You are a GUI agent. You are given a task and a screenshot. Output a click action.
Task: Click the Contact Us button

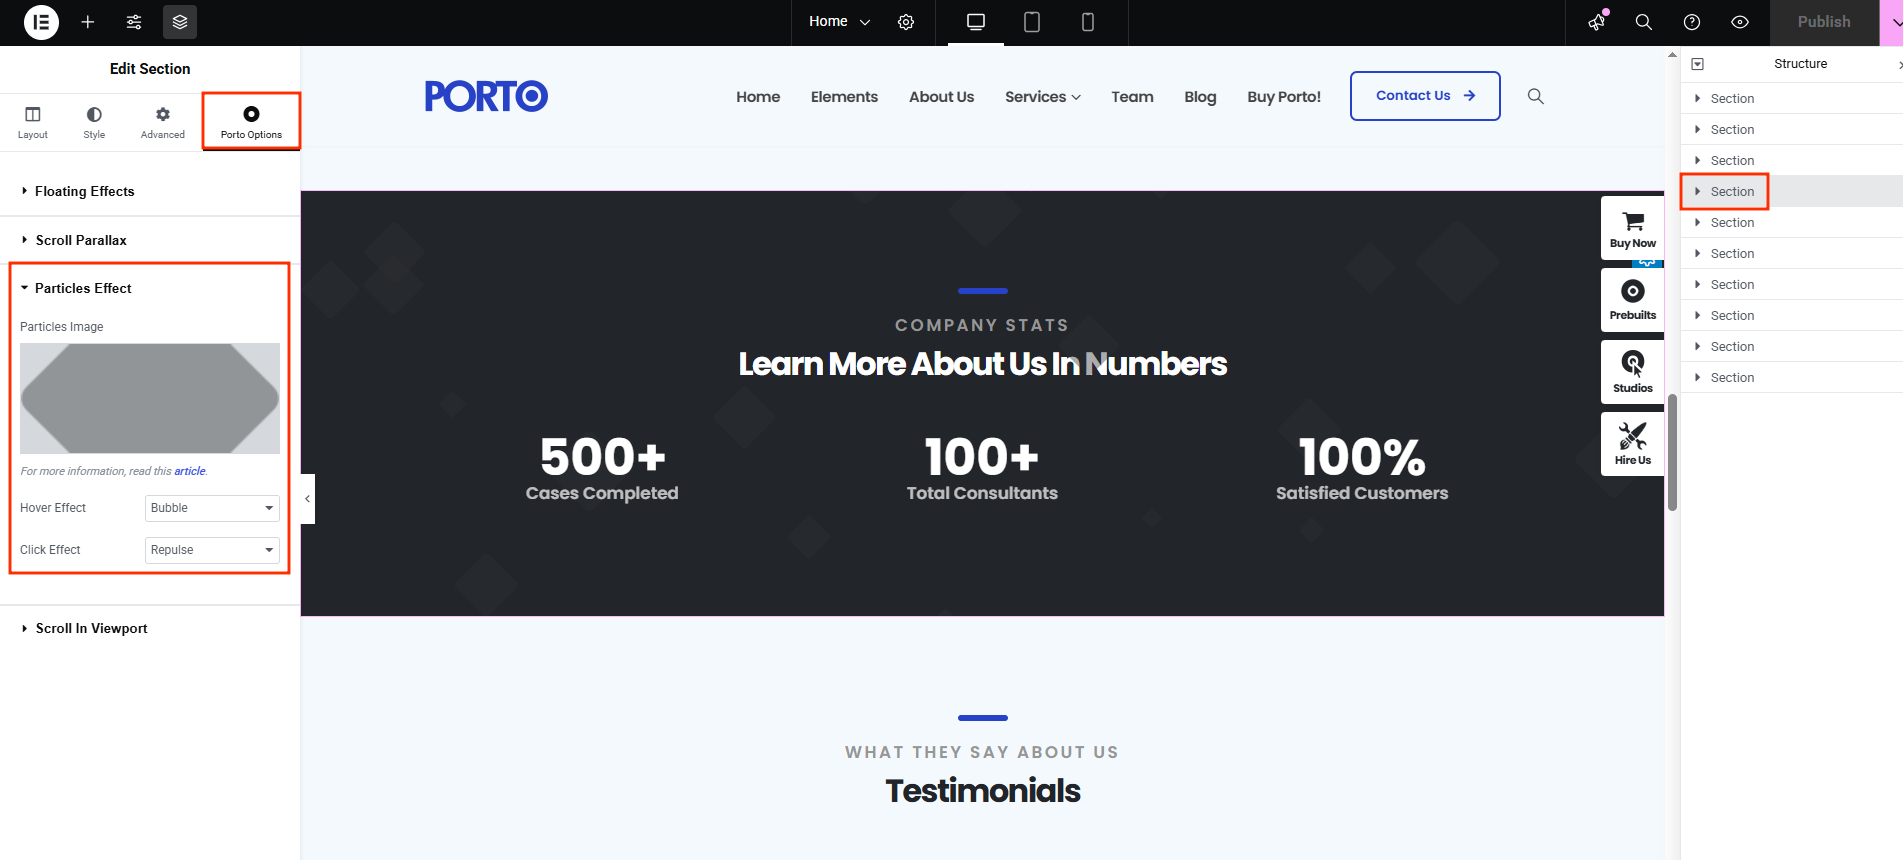(x=1425, y=96)
